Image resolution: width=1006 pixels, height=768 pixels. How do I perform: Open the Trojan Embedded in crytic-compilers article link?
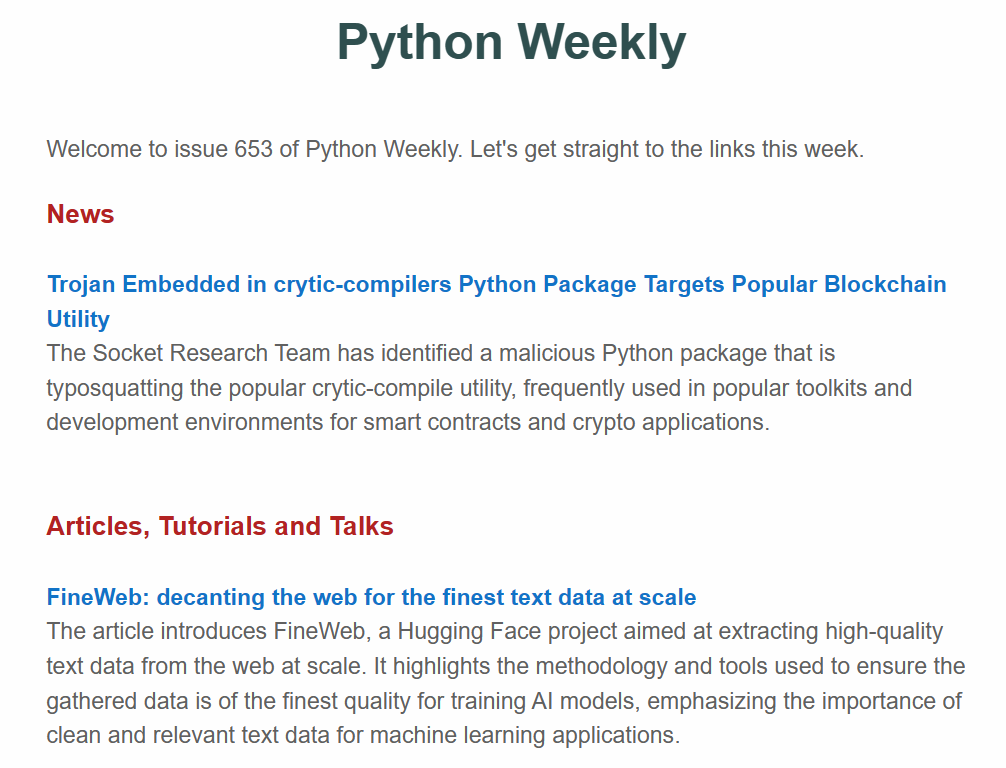click(x=496, y=285)
